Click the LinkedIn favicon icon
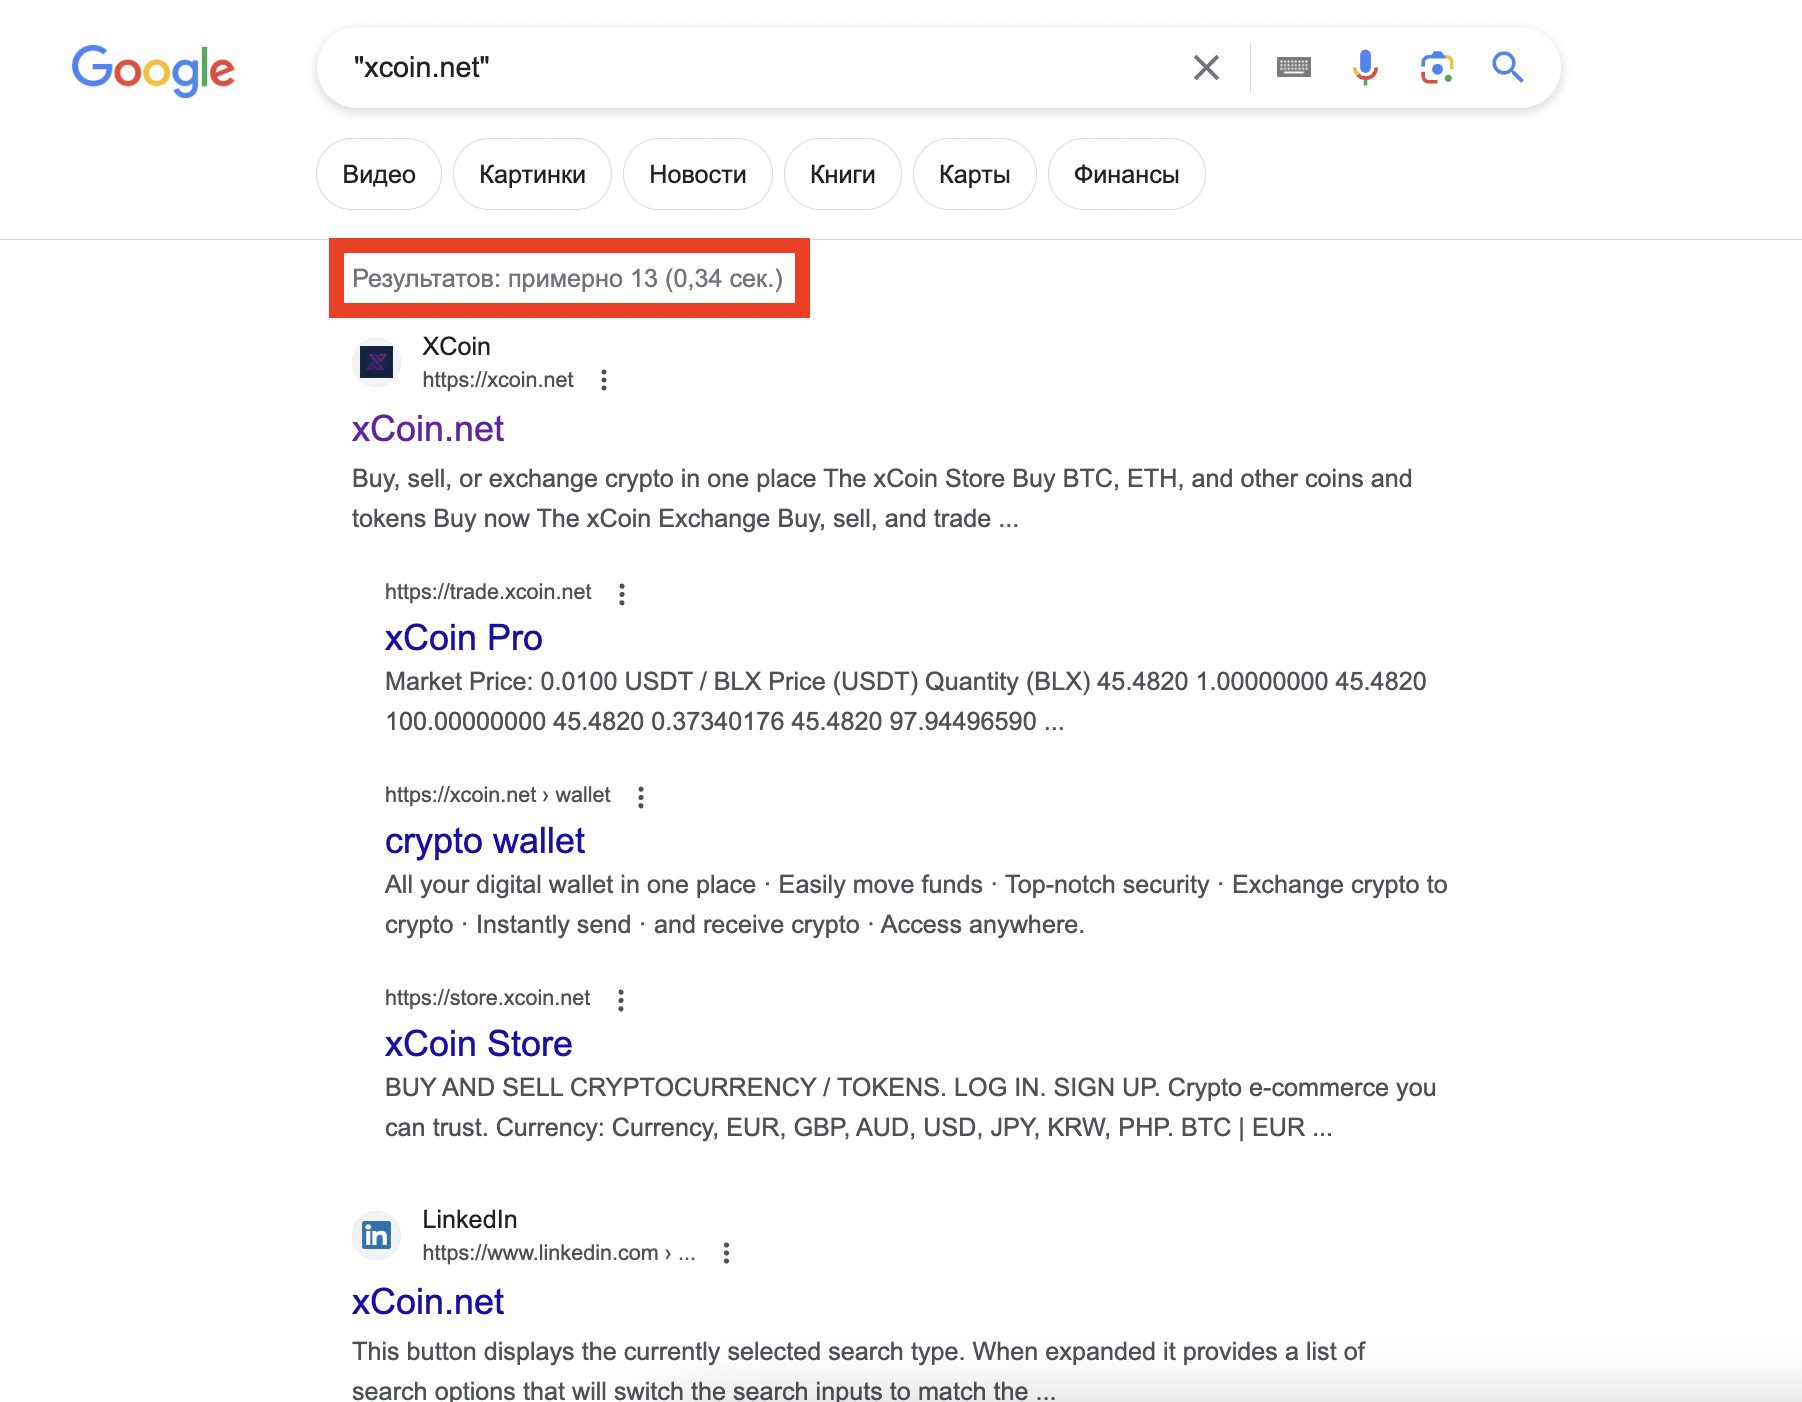The width and height of the screenshot is (1802, 1402). 376,1235
